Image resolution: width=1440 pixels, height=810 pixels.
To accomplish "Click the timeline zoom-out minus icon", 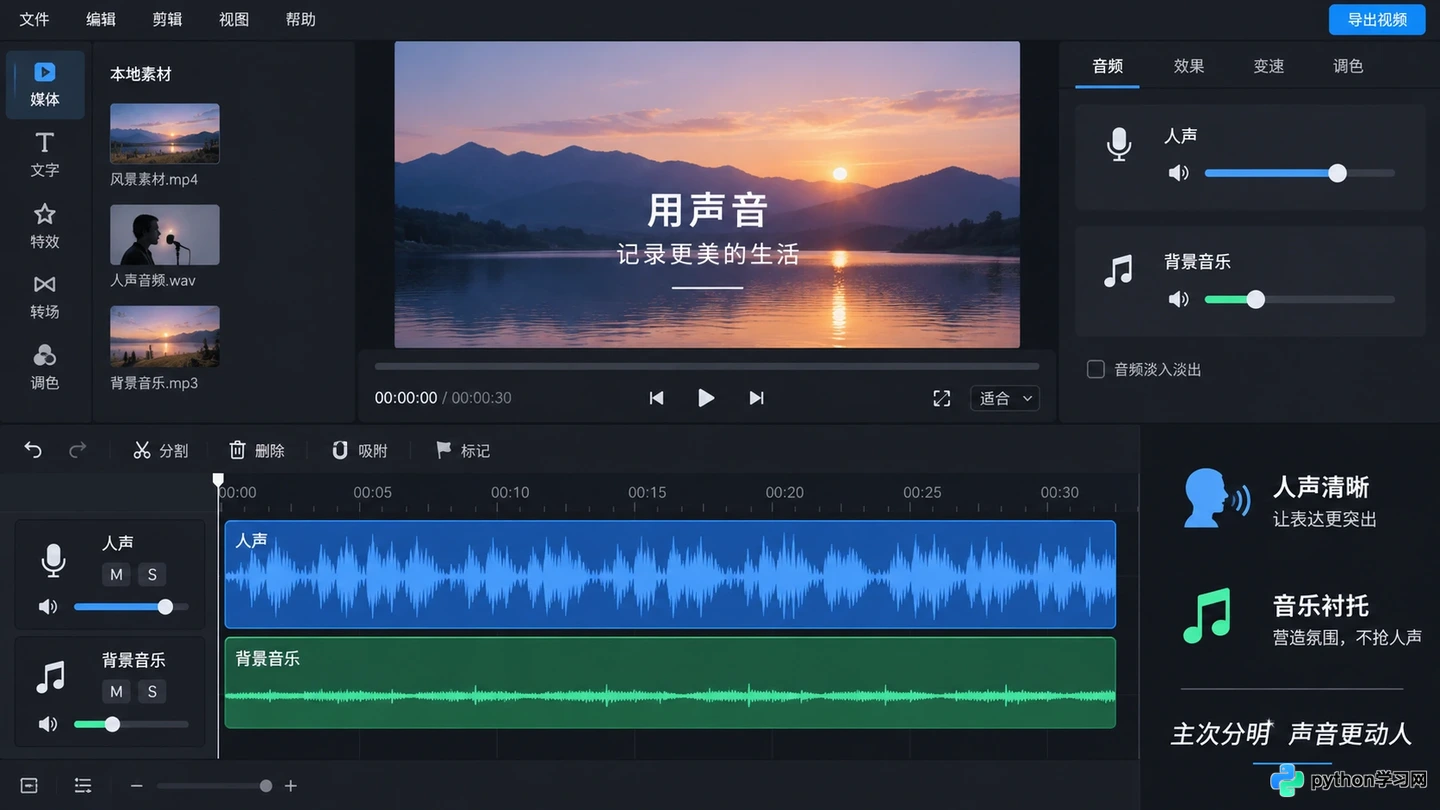I will point(137,786).
